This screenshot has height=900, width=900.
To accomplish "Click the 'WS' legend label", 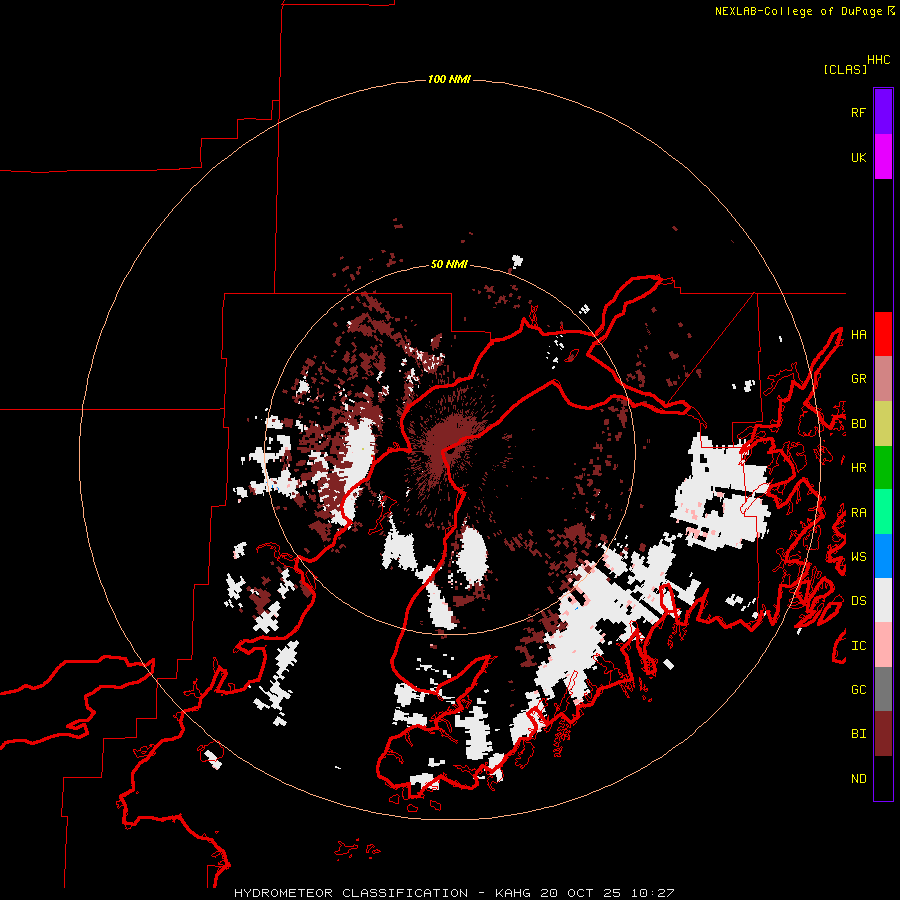I will point(859,557).
